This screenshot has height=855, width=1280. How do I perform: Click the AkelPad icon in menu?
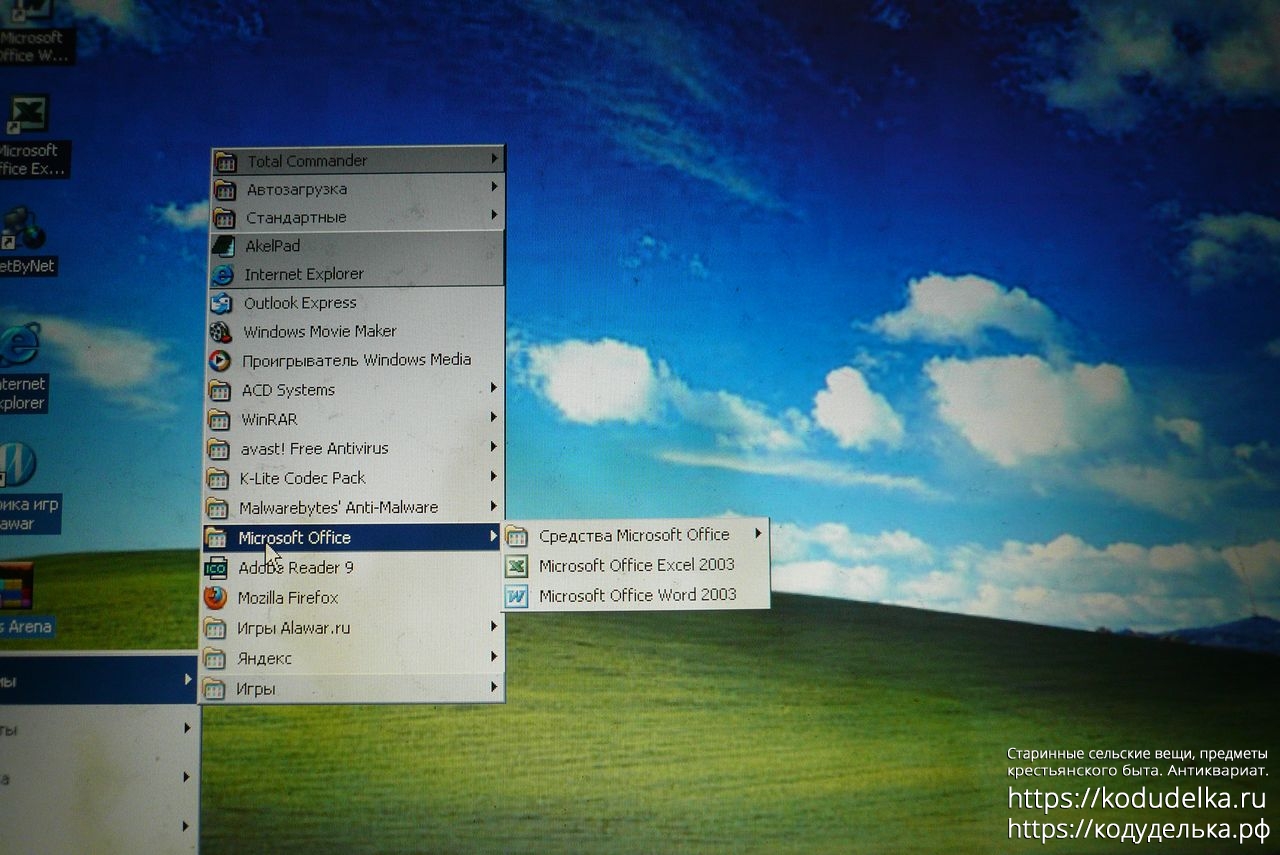coord(224,246)
